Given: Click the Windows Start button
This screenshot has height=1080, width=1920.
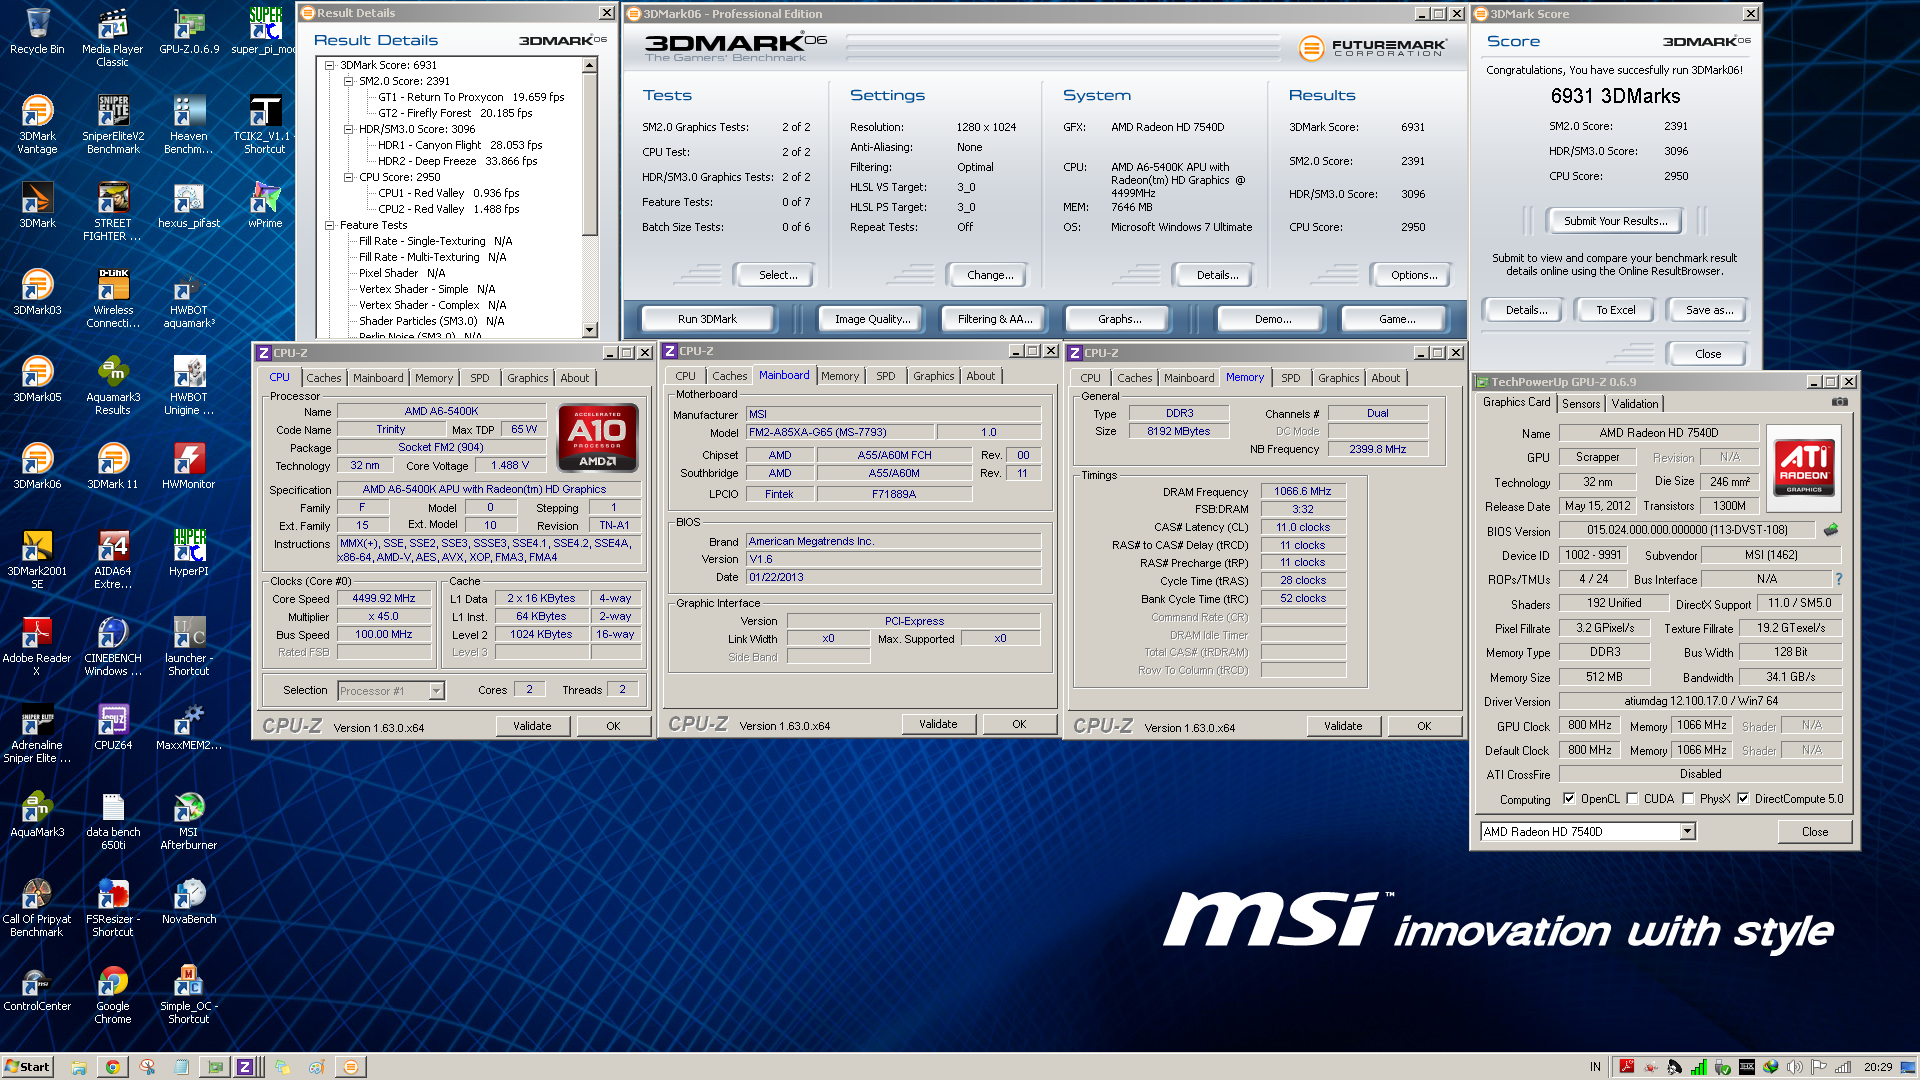Looking at the screenshot, I should [x=27, y=1067].
